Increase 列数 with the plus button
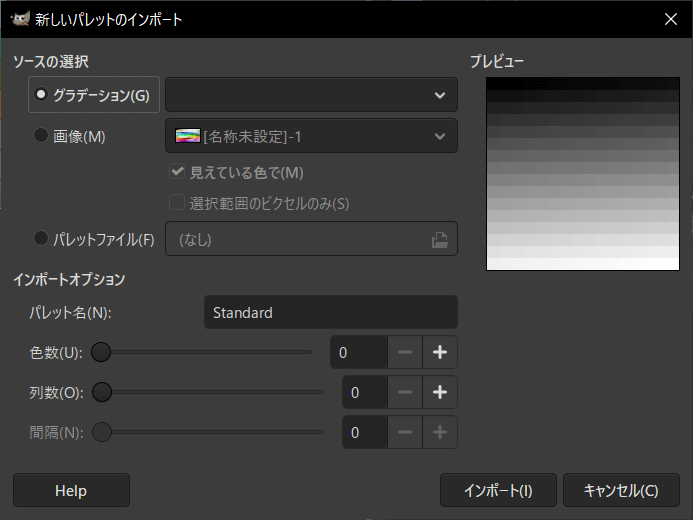 coord(440,392)
